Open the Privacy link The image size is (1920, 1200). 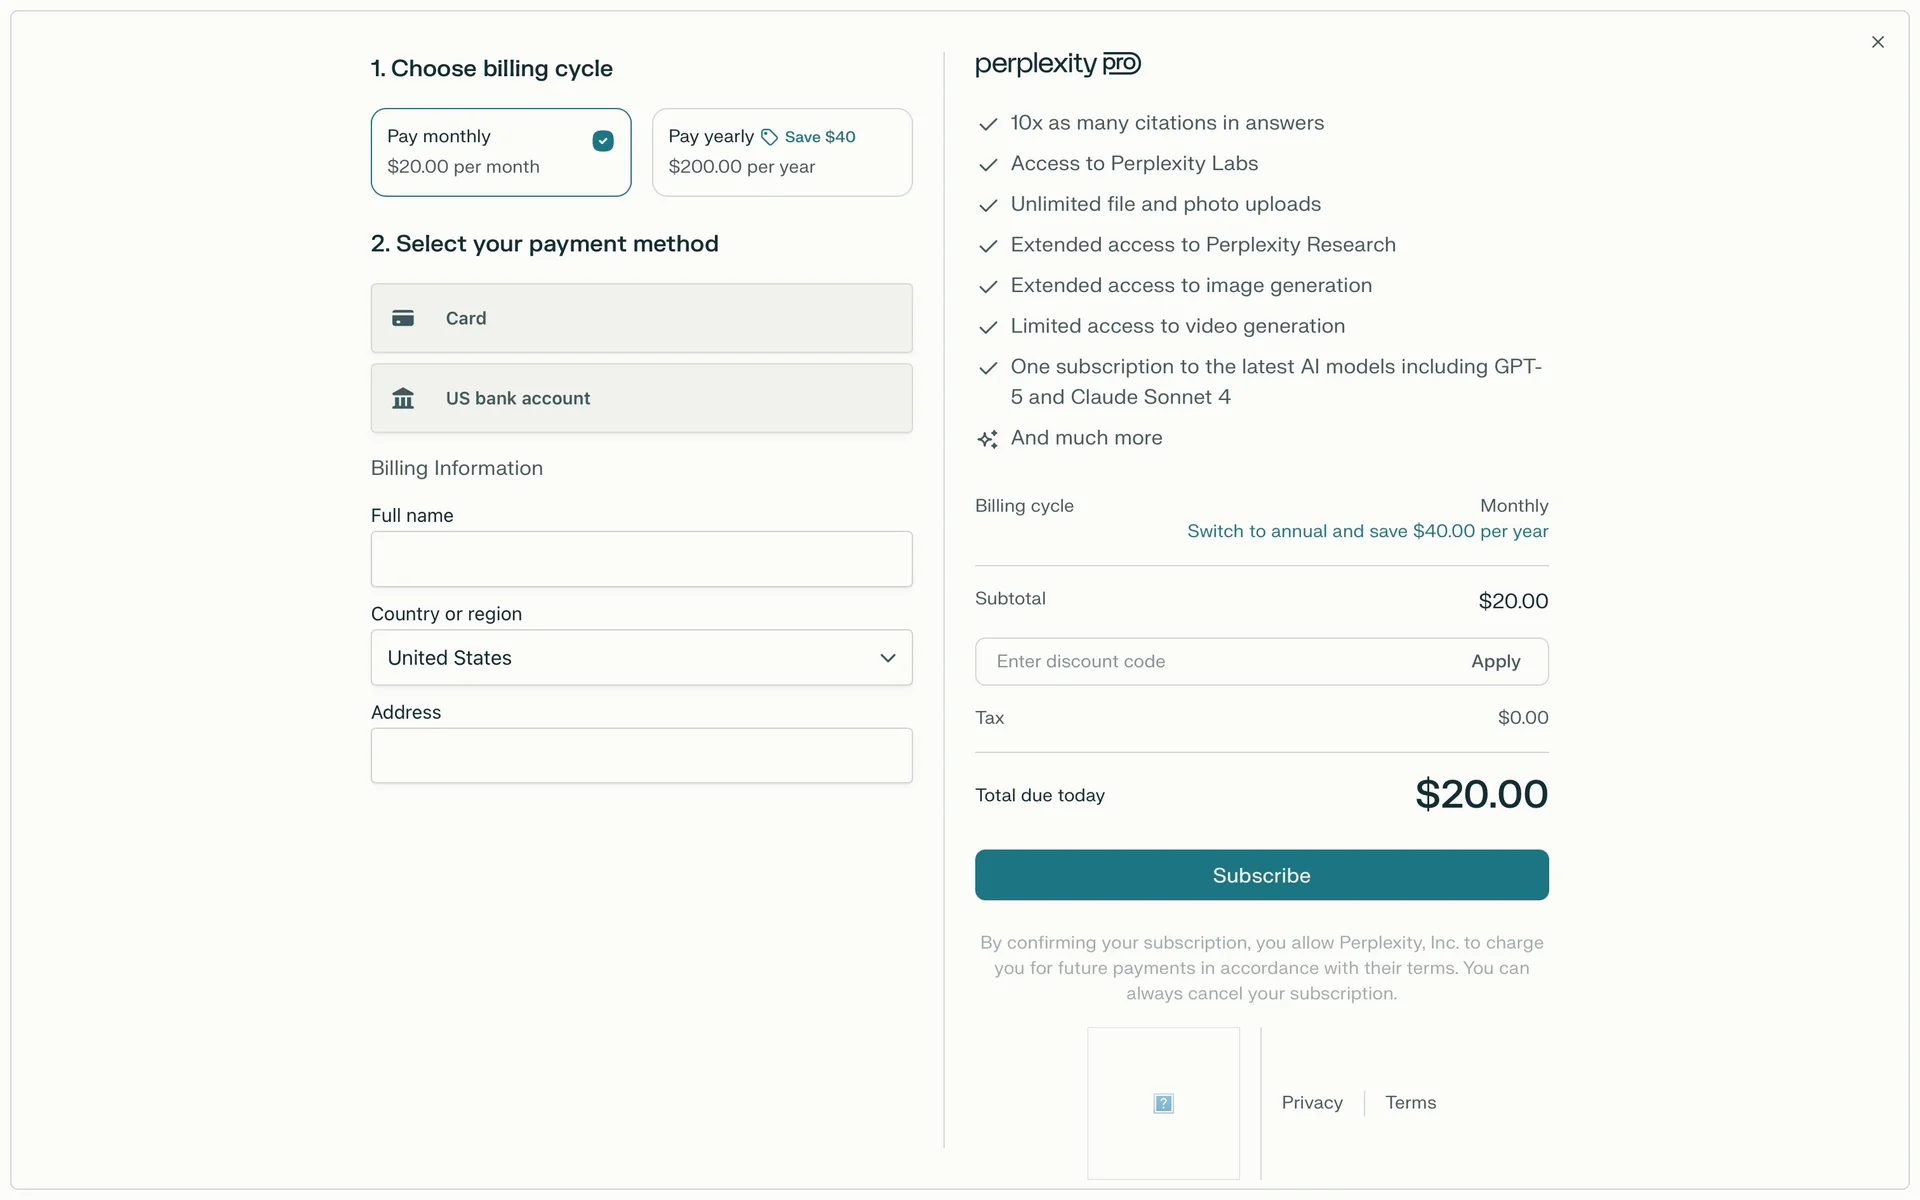pos(1312,1103)
